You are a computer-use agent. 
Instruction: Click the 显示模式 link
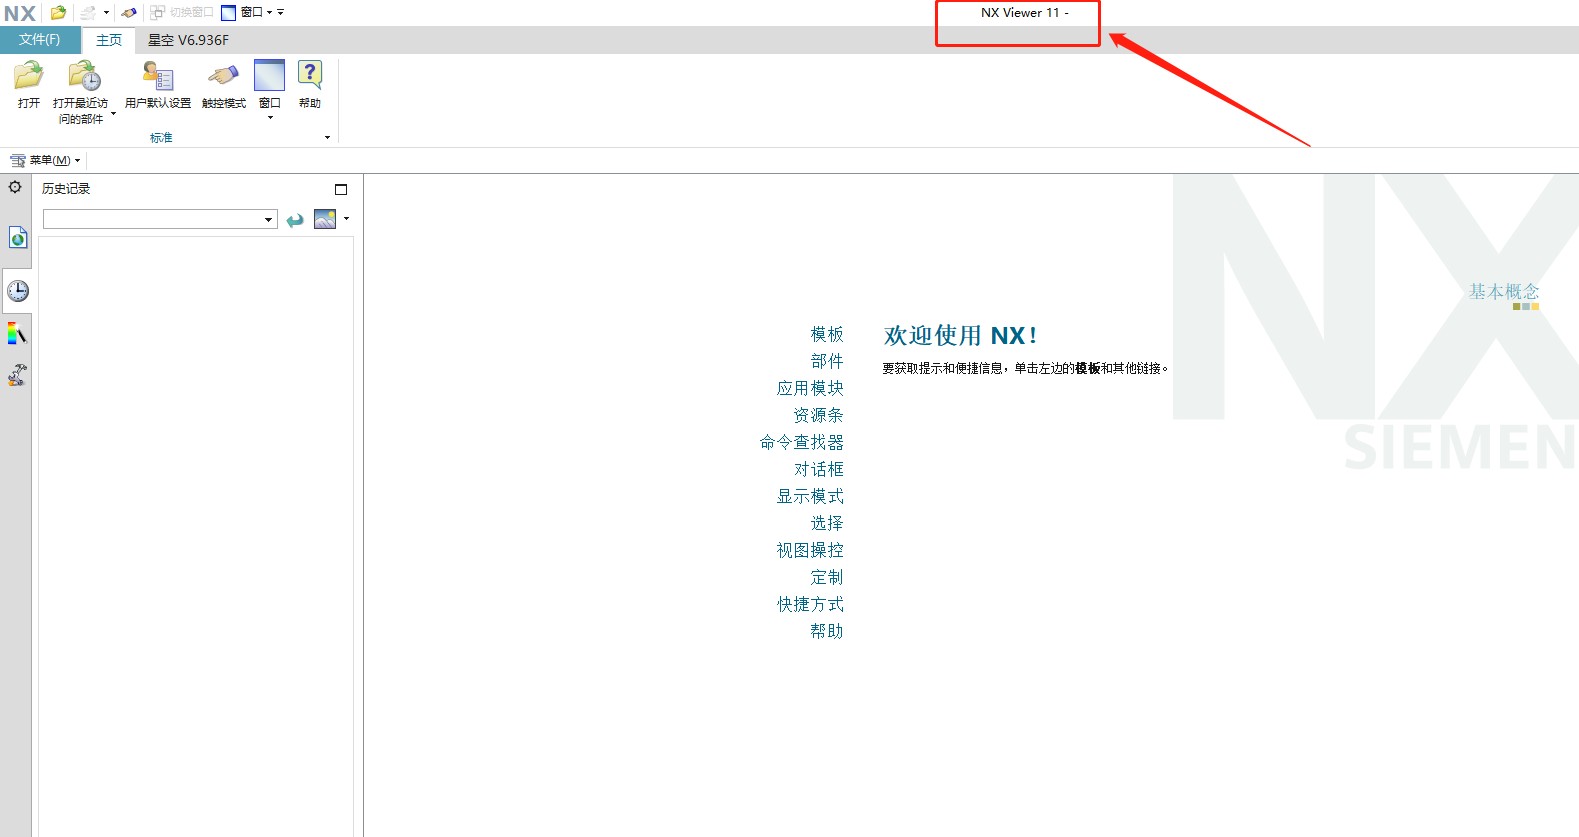810,496
